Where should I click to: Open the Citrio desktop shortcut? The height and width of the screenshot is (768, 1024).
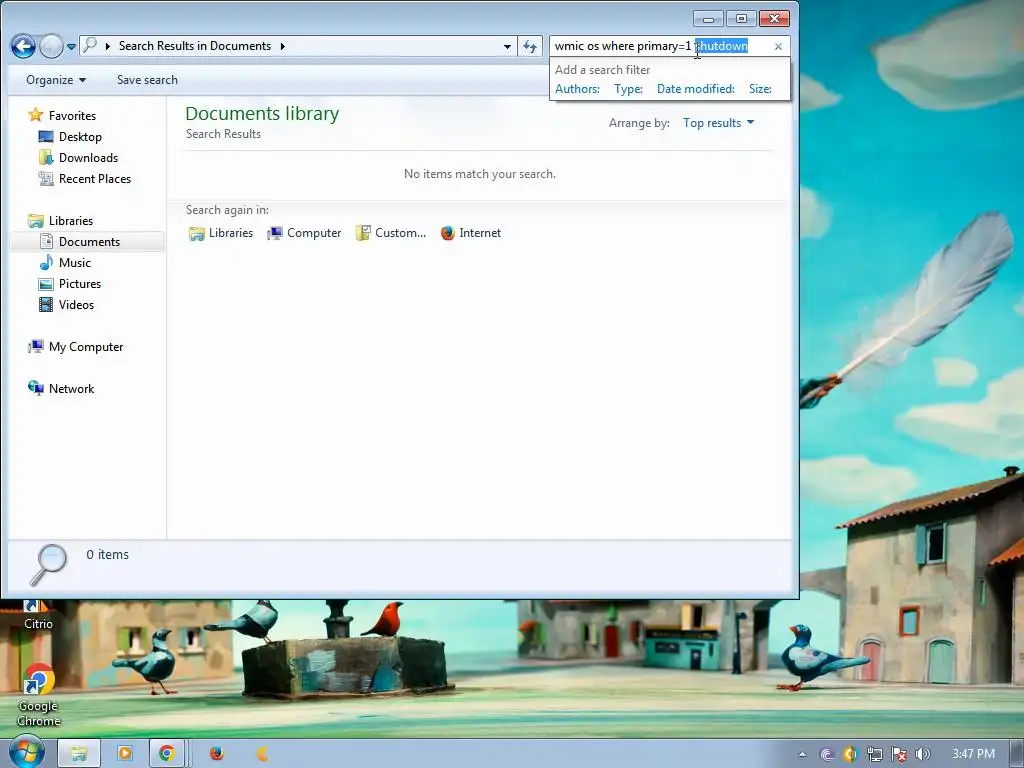[38, 615]
